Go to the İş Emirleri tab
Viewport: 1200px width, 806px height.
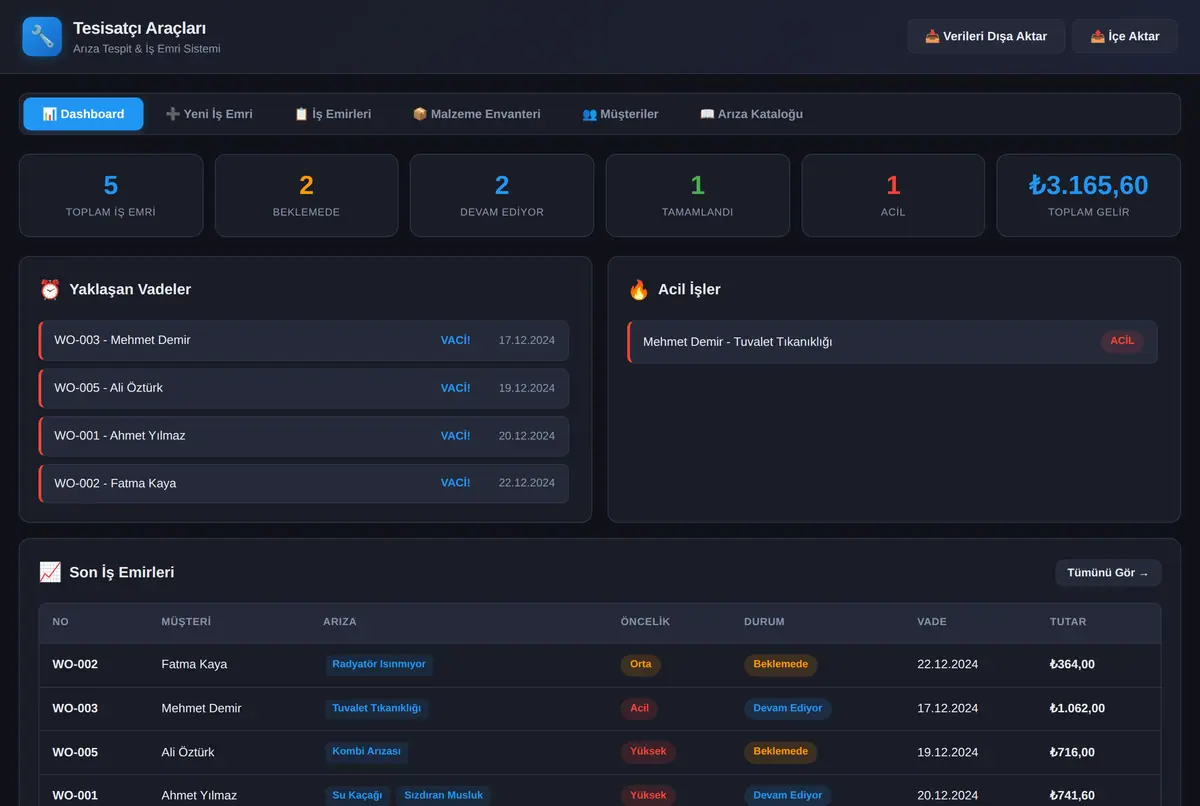(333, 114)
